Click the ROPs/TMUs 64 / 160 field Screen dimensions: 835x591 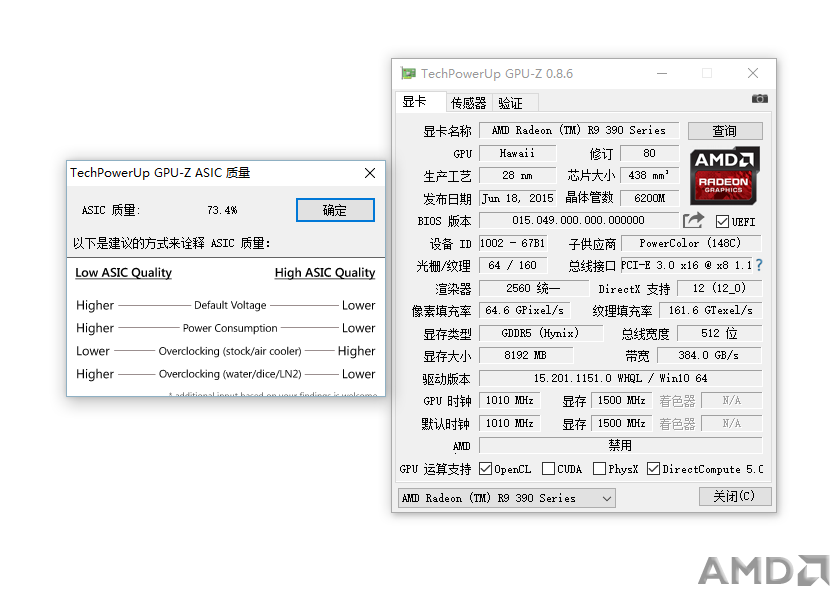pos(512,265)
